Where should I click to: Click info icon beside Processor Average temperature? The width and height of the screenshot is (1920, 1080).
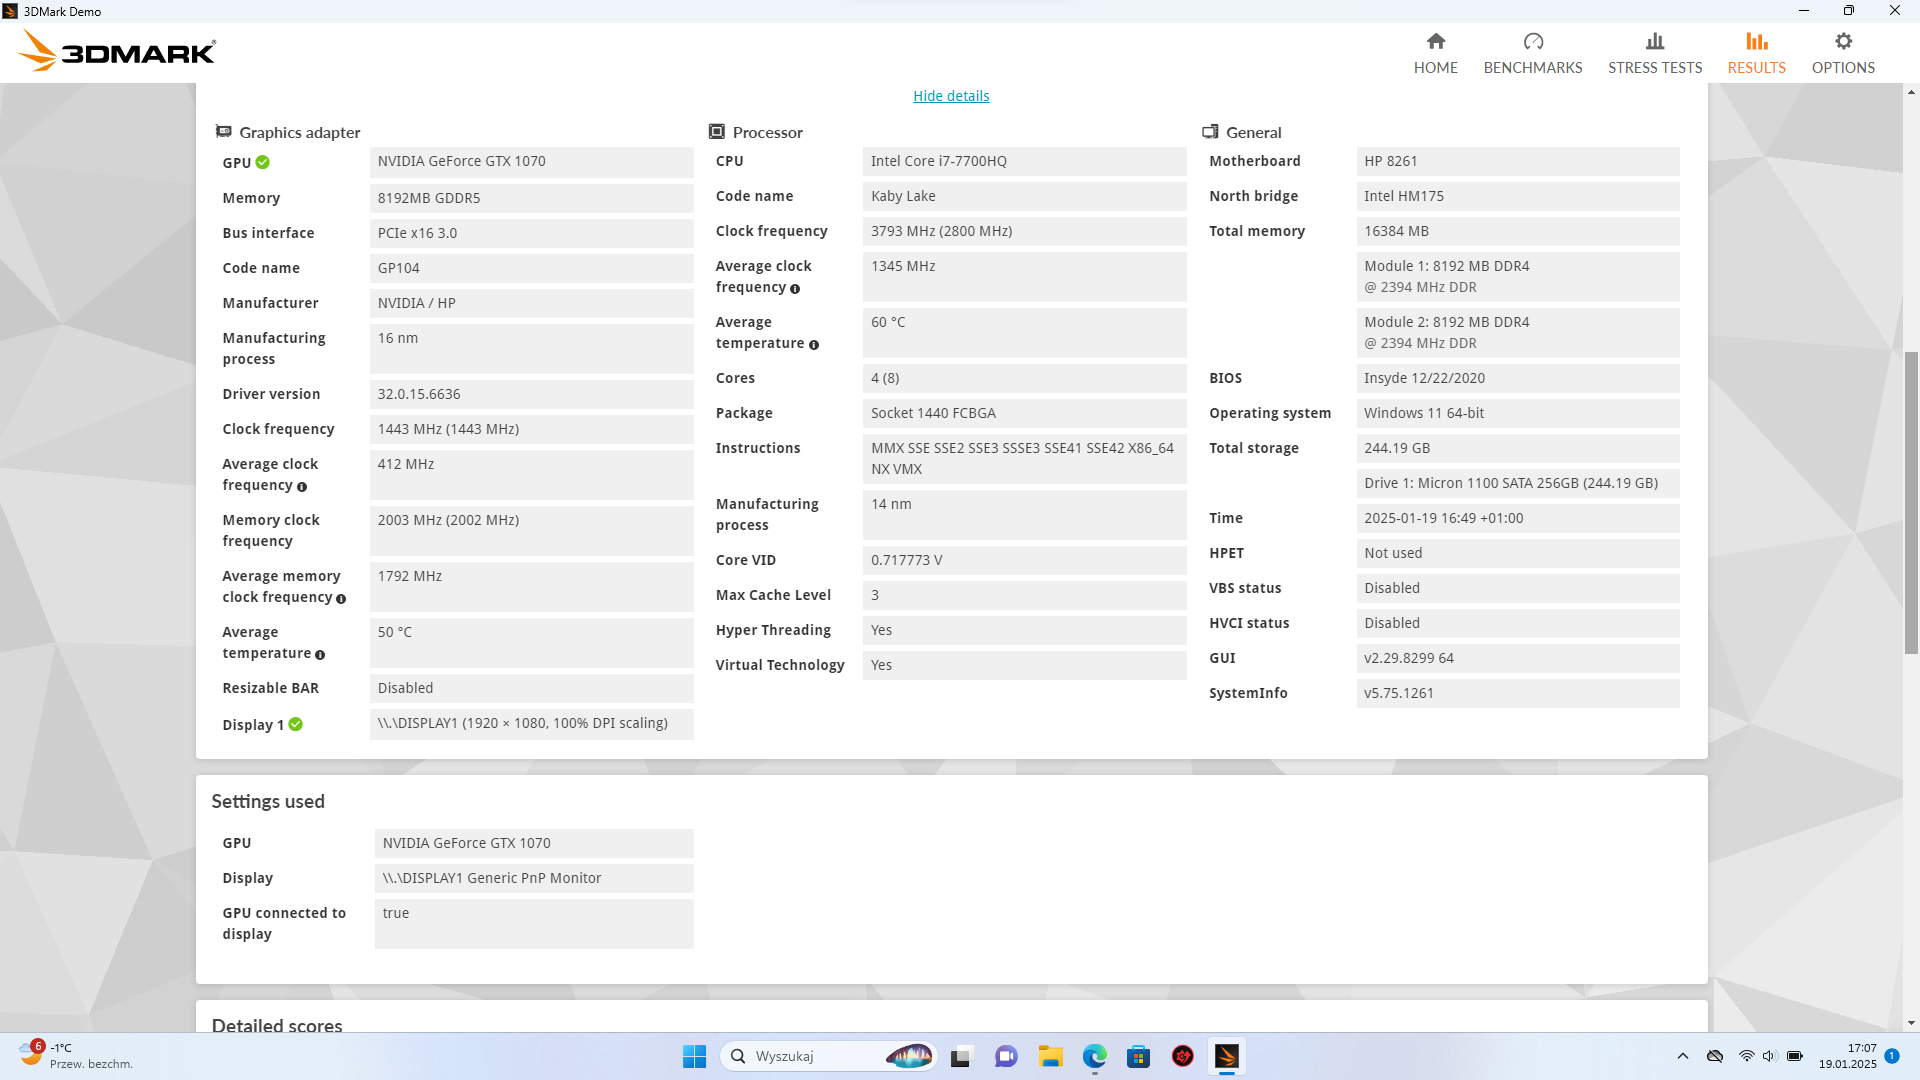click(813, 345)
